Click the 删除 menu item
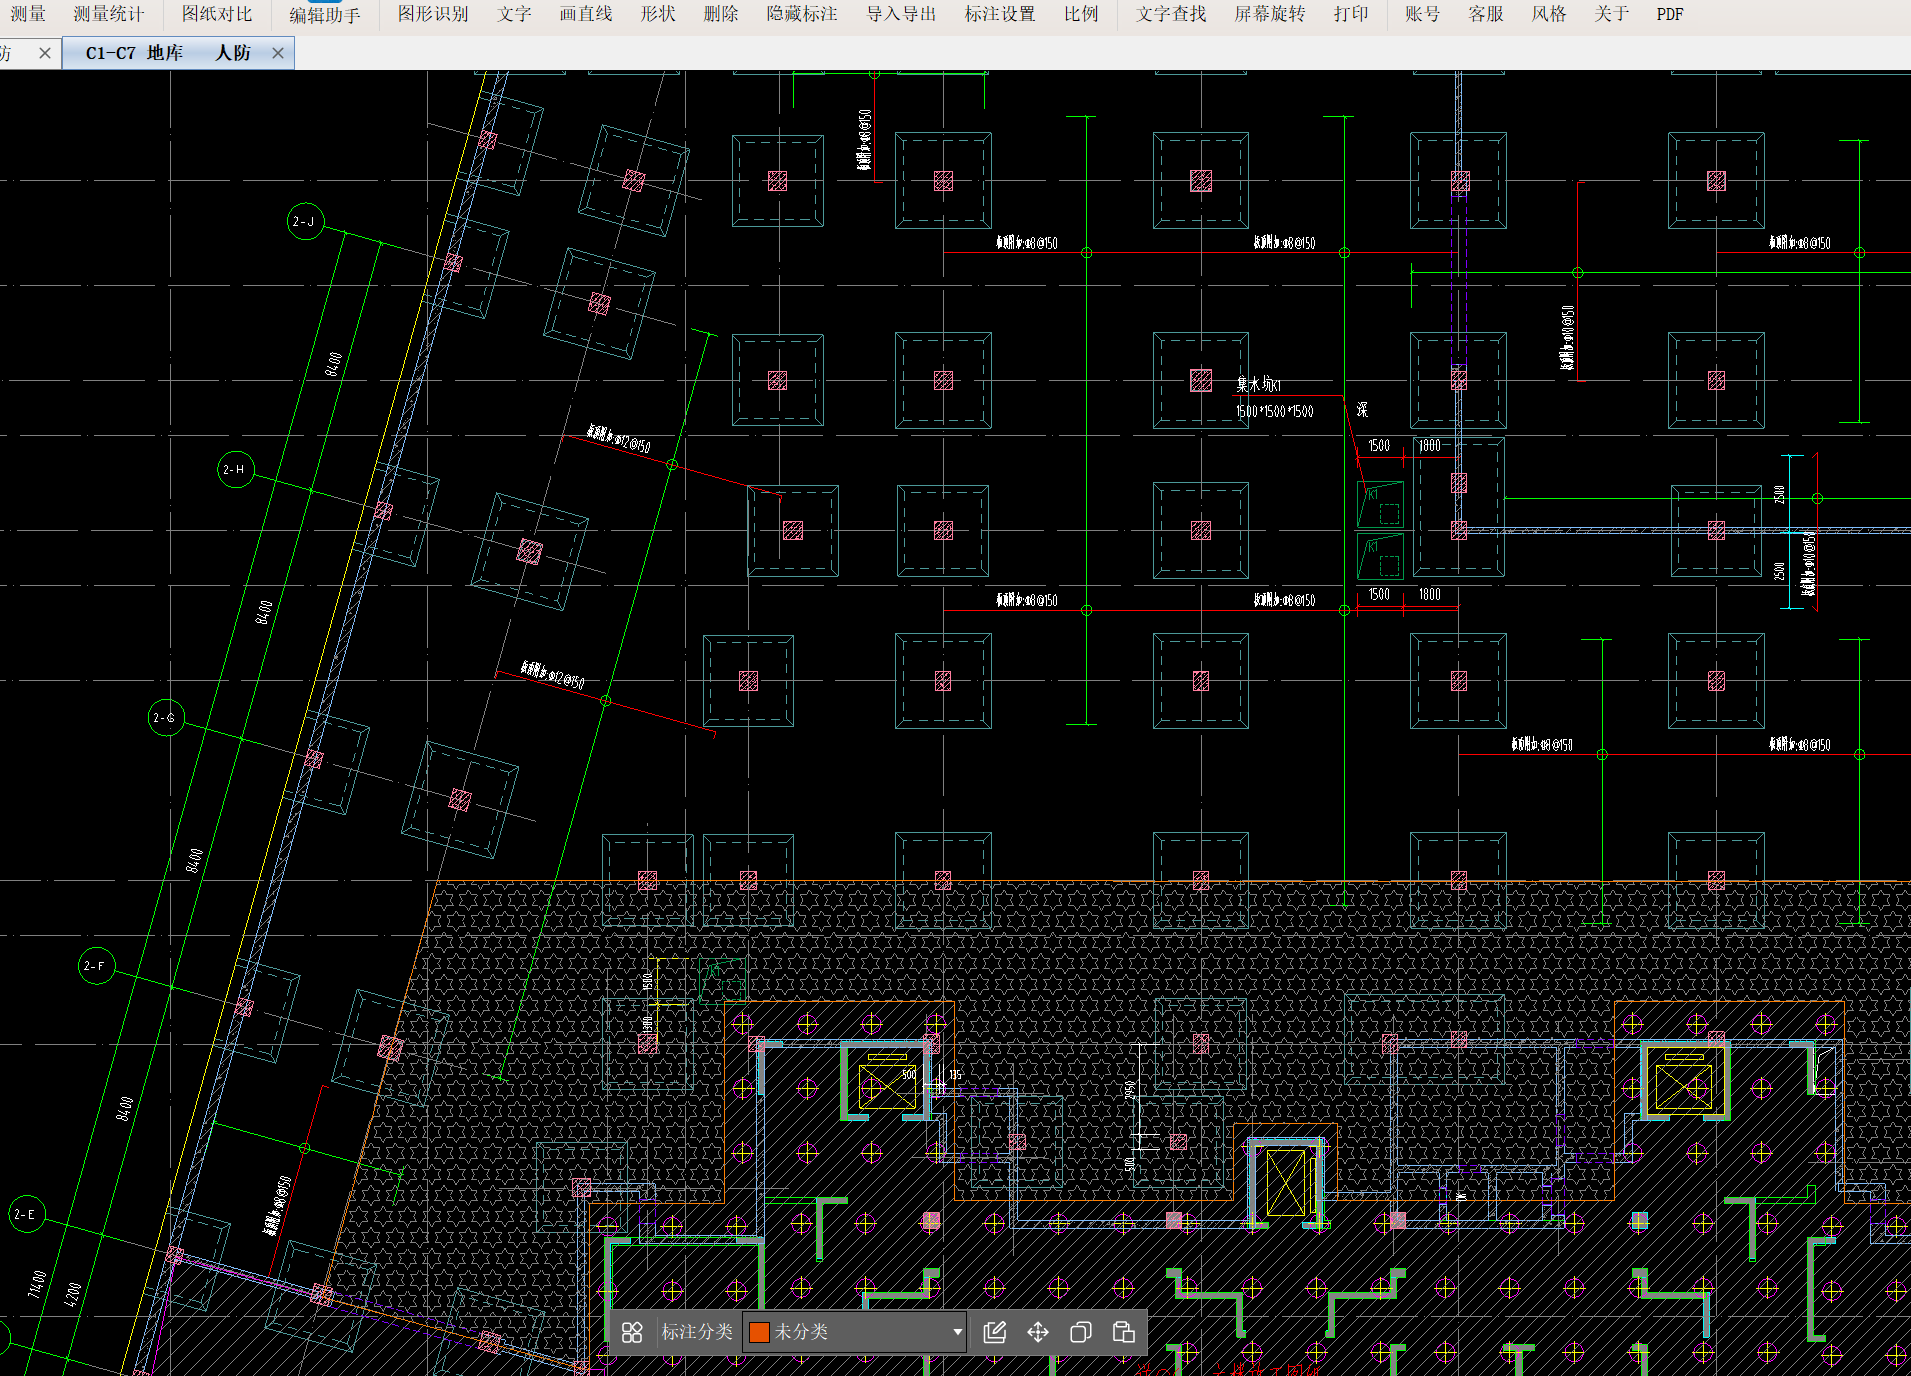Viewport: 1911px width, 1376px height. click(x=721, y=14)
